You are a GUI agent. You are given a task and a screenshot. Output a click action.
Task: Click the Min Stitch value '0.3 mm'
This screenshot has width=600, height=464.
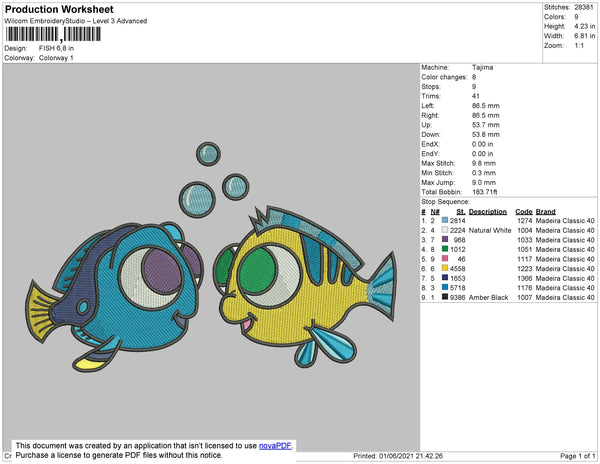point(484,173)
